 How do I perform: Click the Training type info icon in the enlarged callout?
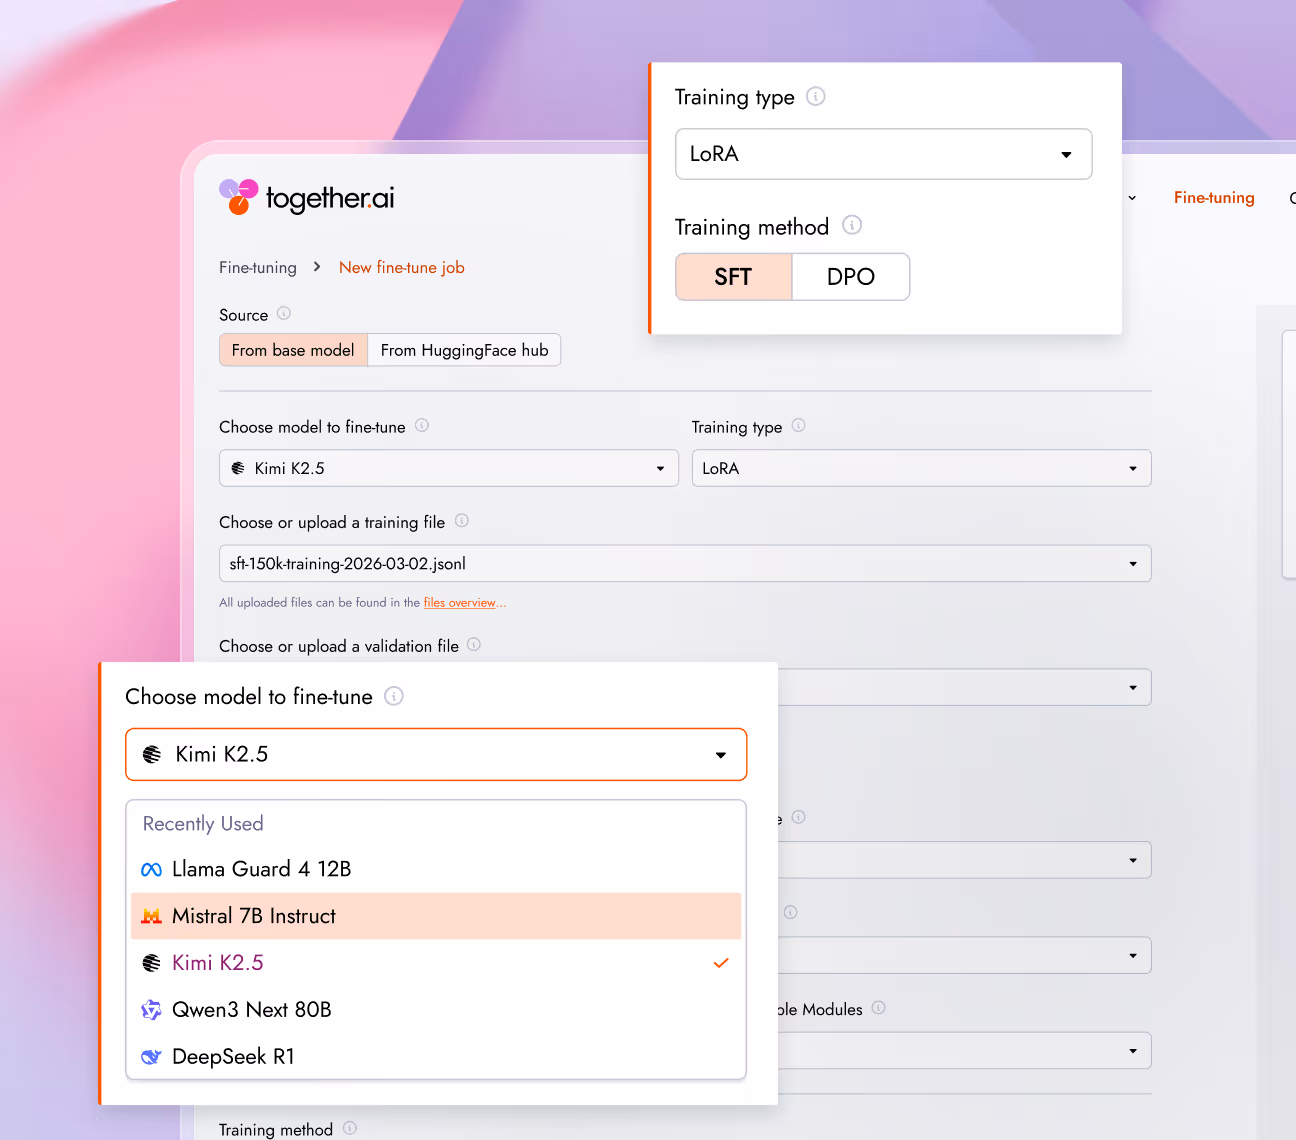click(x=816, y=96)
